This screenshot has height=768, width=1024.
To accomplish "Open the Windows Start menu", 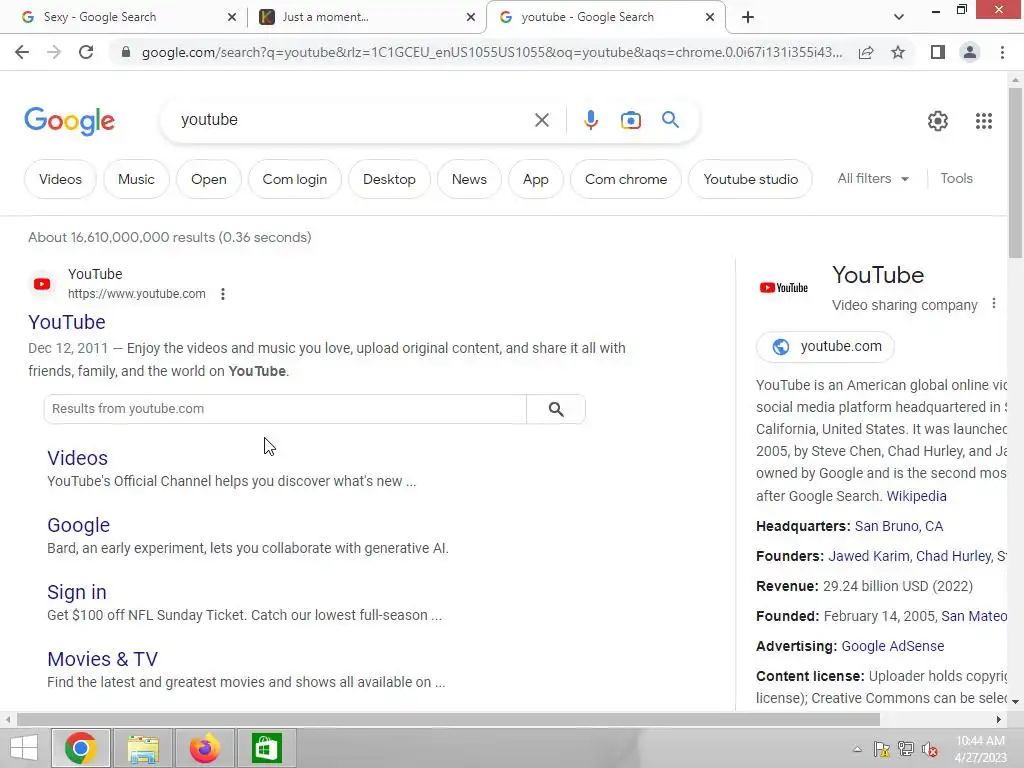I will (24, 748).
